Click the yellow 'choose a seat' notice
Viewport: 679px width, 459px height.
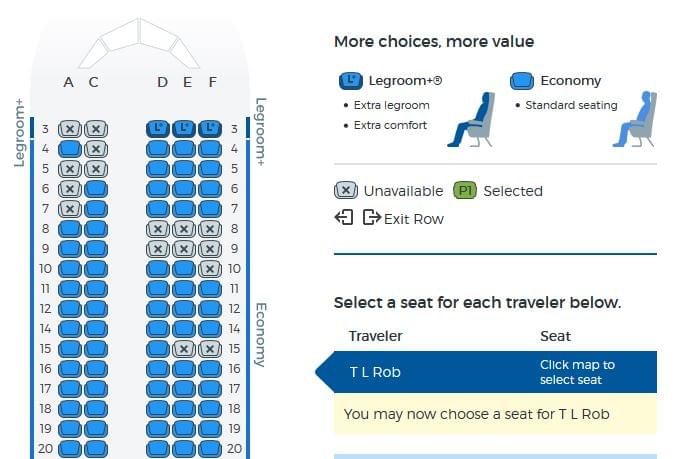click(x=495, y=414)
